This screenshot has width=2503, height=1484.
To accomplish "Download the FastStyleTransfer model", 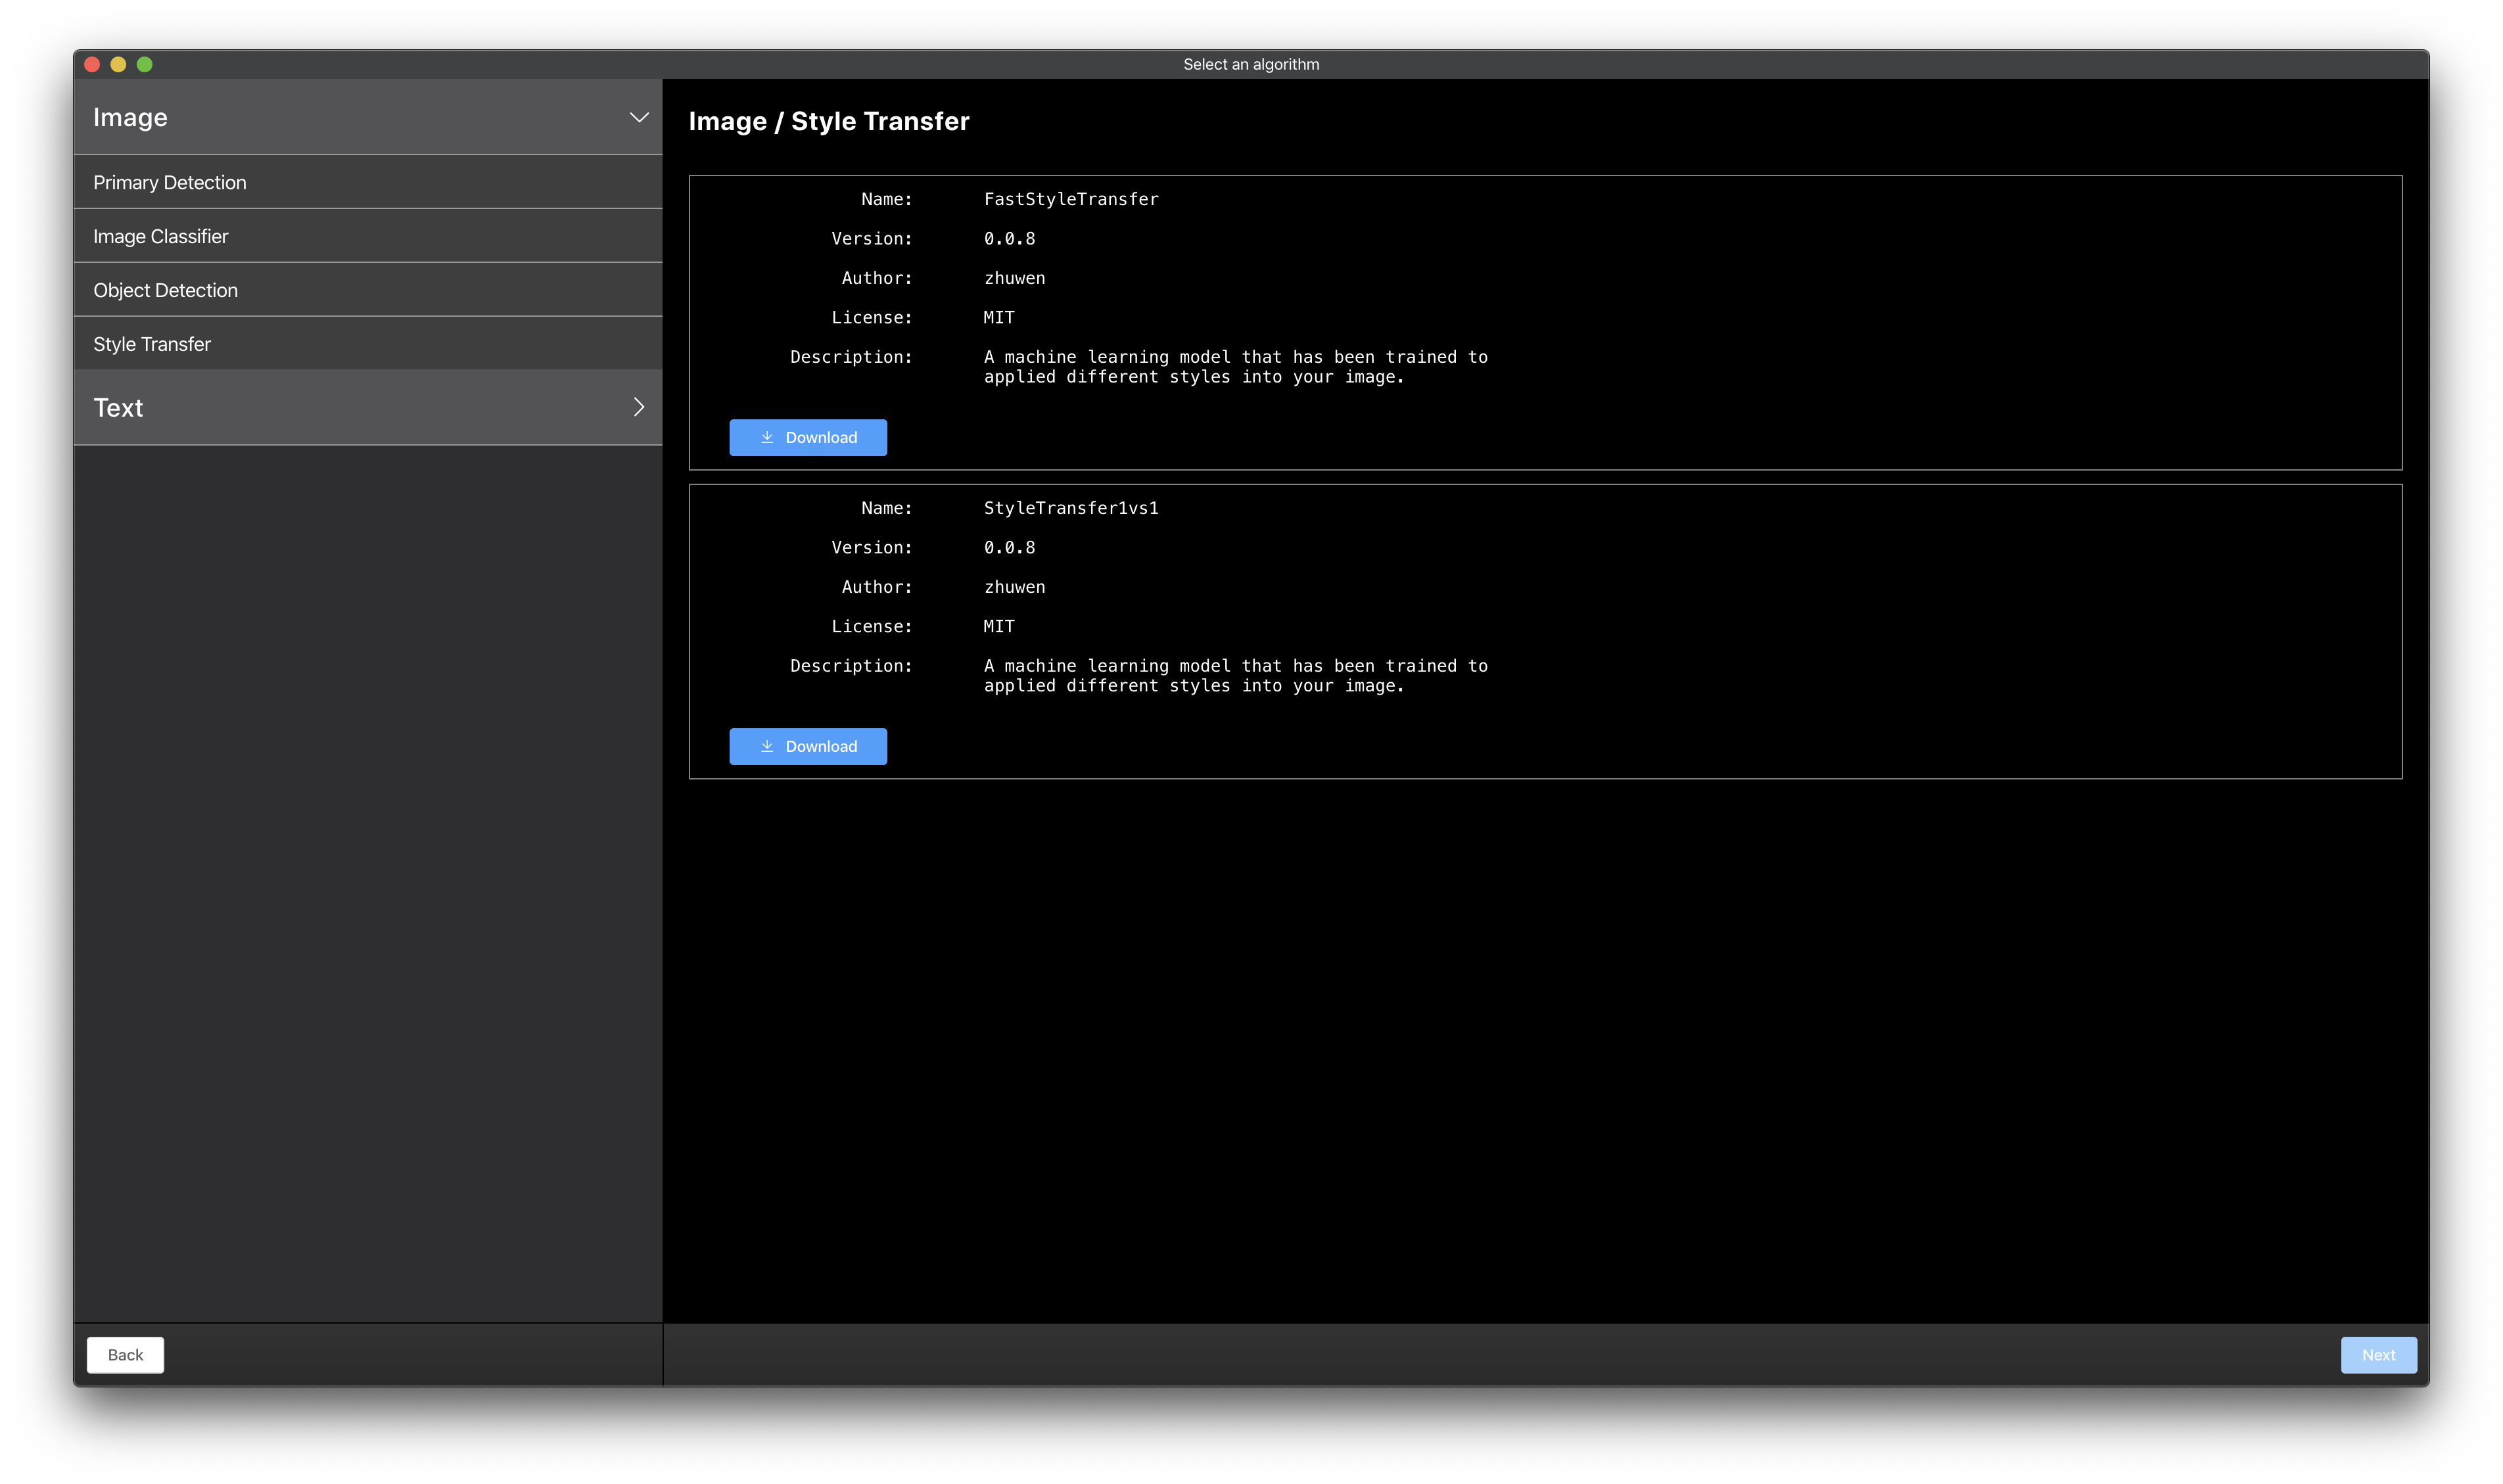I will (808, 437).
